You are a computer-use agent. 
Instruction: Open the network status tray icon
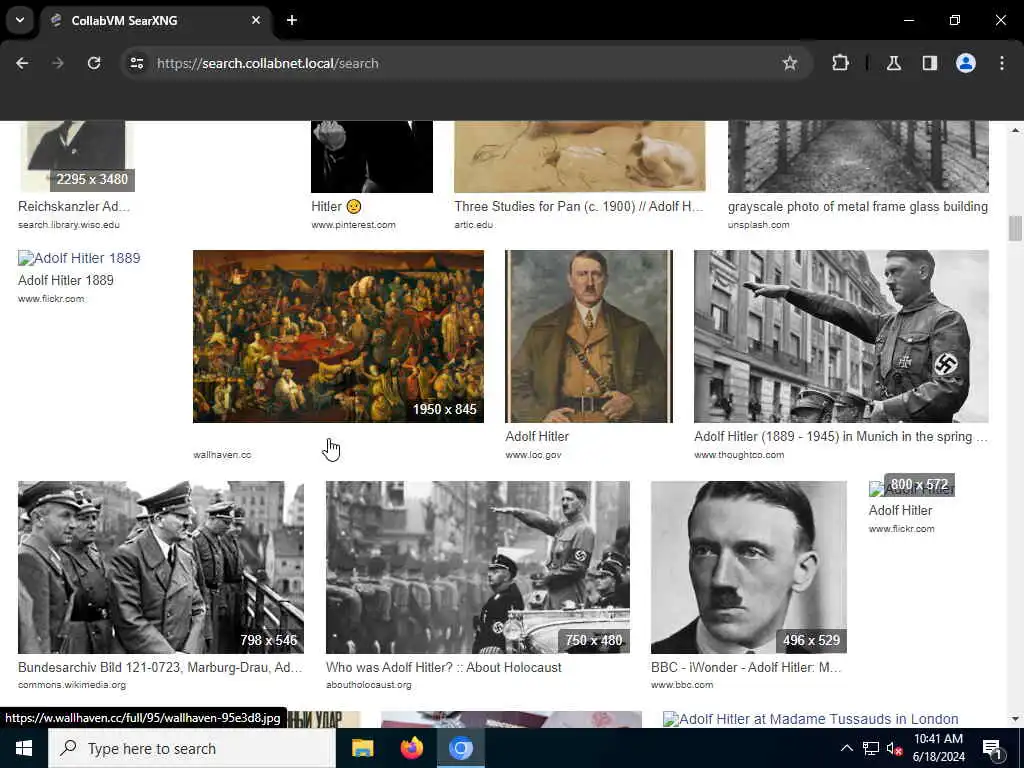pos(871,748)
